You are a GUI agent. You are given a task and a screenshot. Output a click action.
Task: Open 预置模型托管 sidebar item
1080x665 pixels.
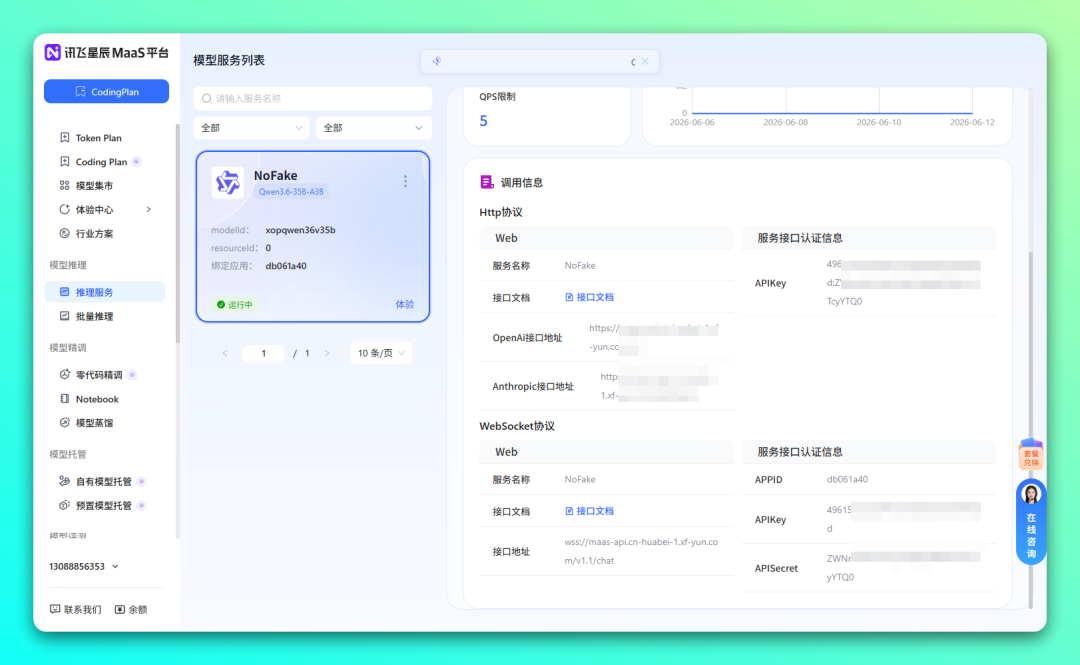103,506
